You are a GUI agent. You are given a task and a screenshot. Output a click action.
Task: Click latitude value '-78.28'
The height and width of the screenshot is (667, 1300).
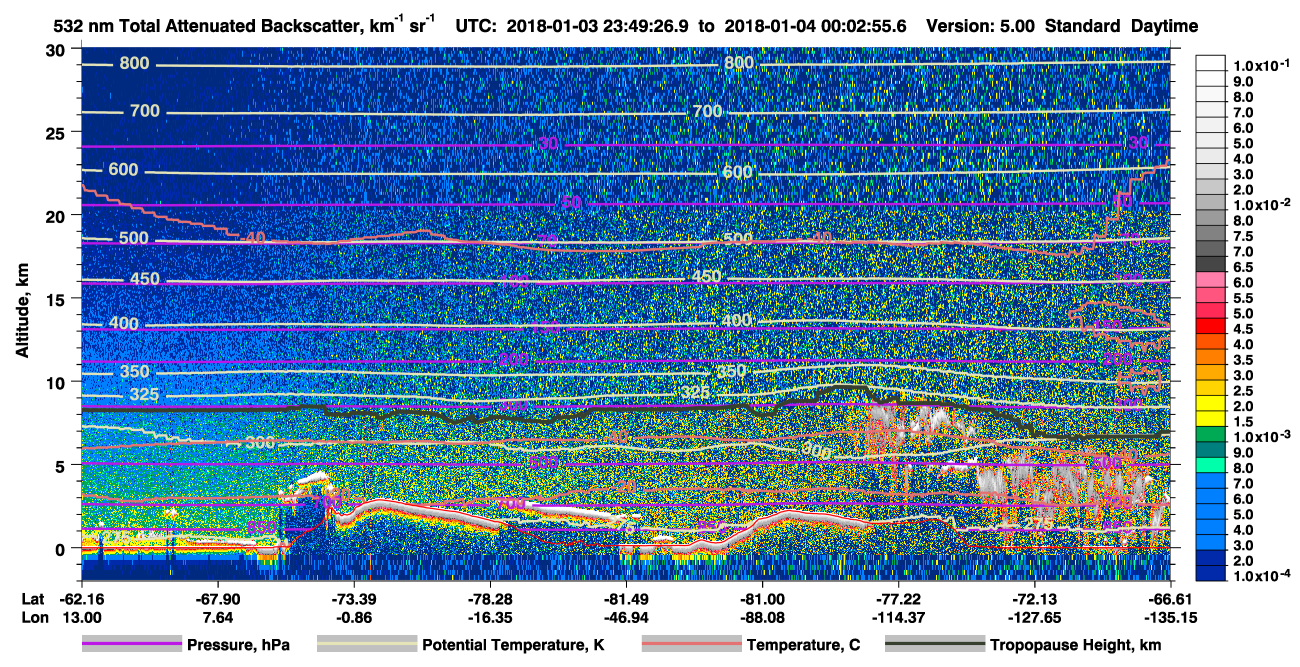pos(490,598)
